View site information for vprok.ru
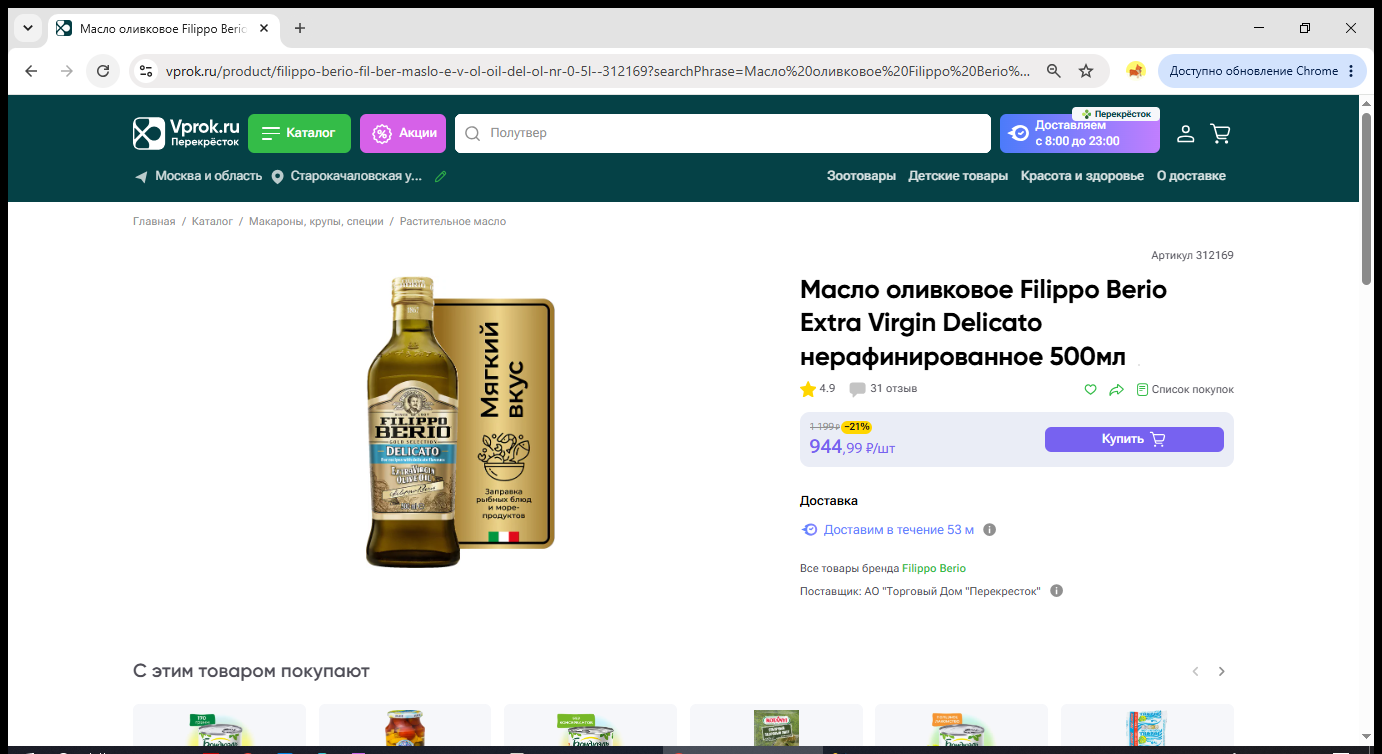The height and width of the screenshot is (754, 1382). coord(146,71)
